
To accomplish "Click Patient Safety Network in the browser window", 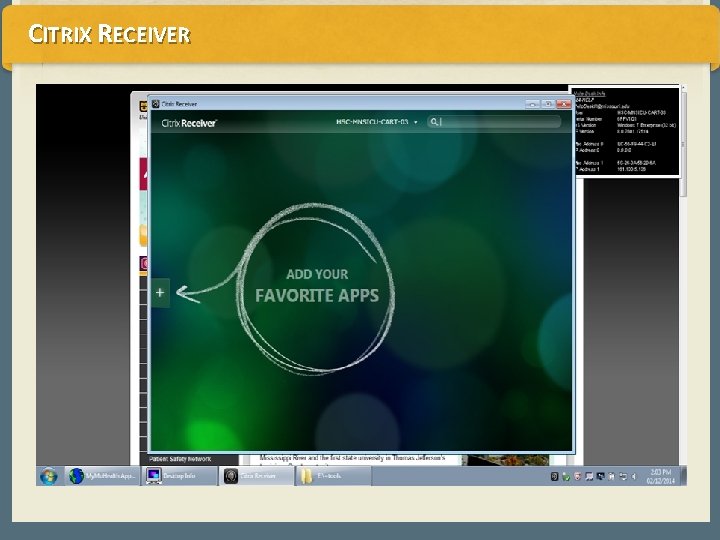I will 180,459.
